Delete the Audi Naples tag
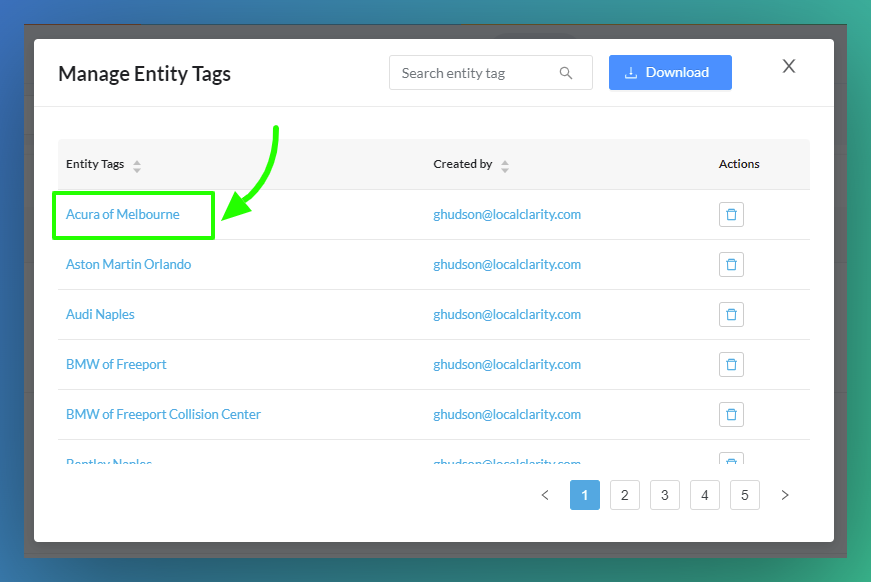The height and width of the screenshot is (582, 871). coord(731,314)
